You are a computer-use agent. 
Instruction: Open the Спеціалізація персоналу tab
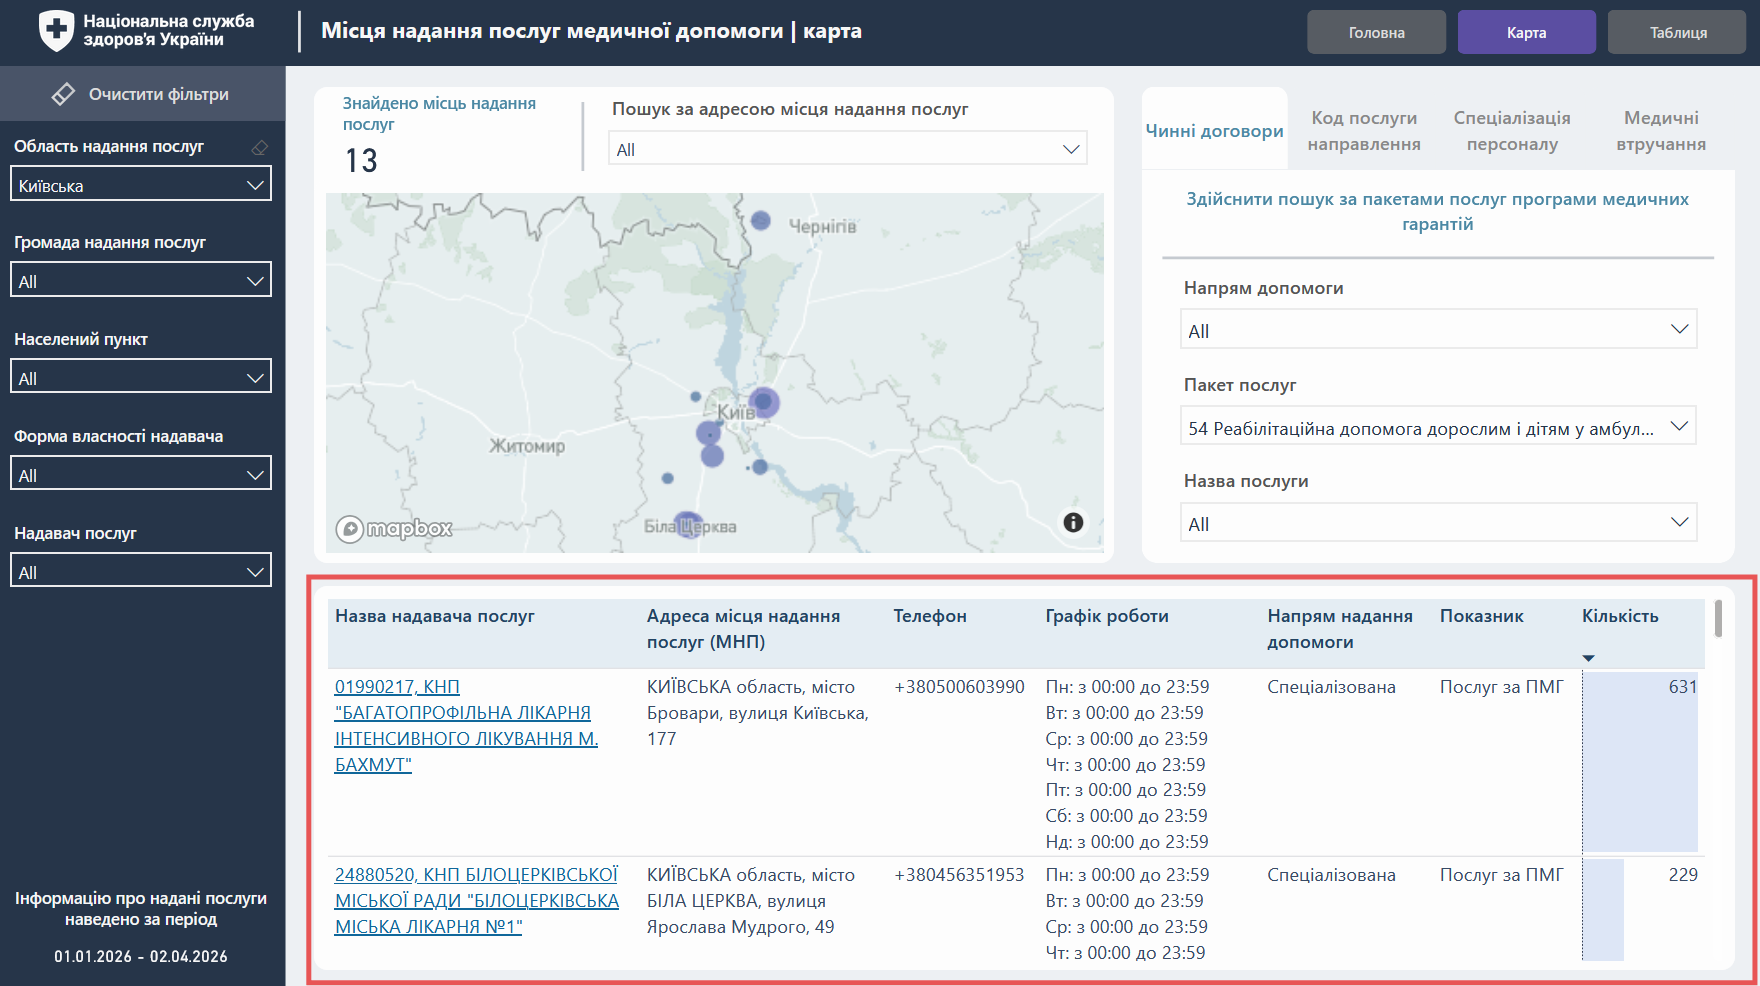(1512, 131)
